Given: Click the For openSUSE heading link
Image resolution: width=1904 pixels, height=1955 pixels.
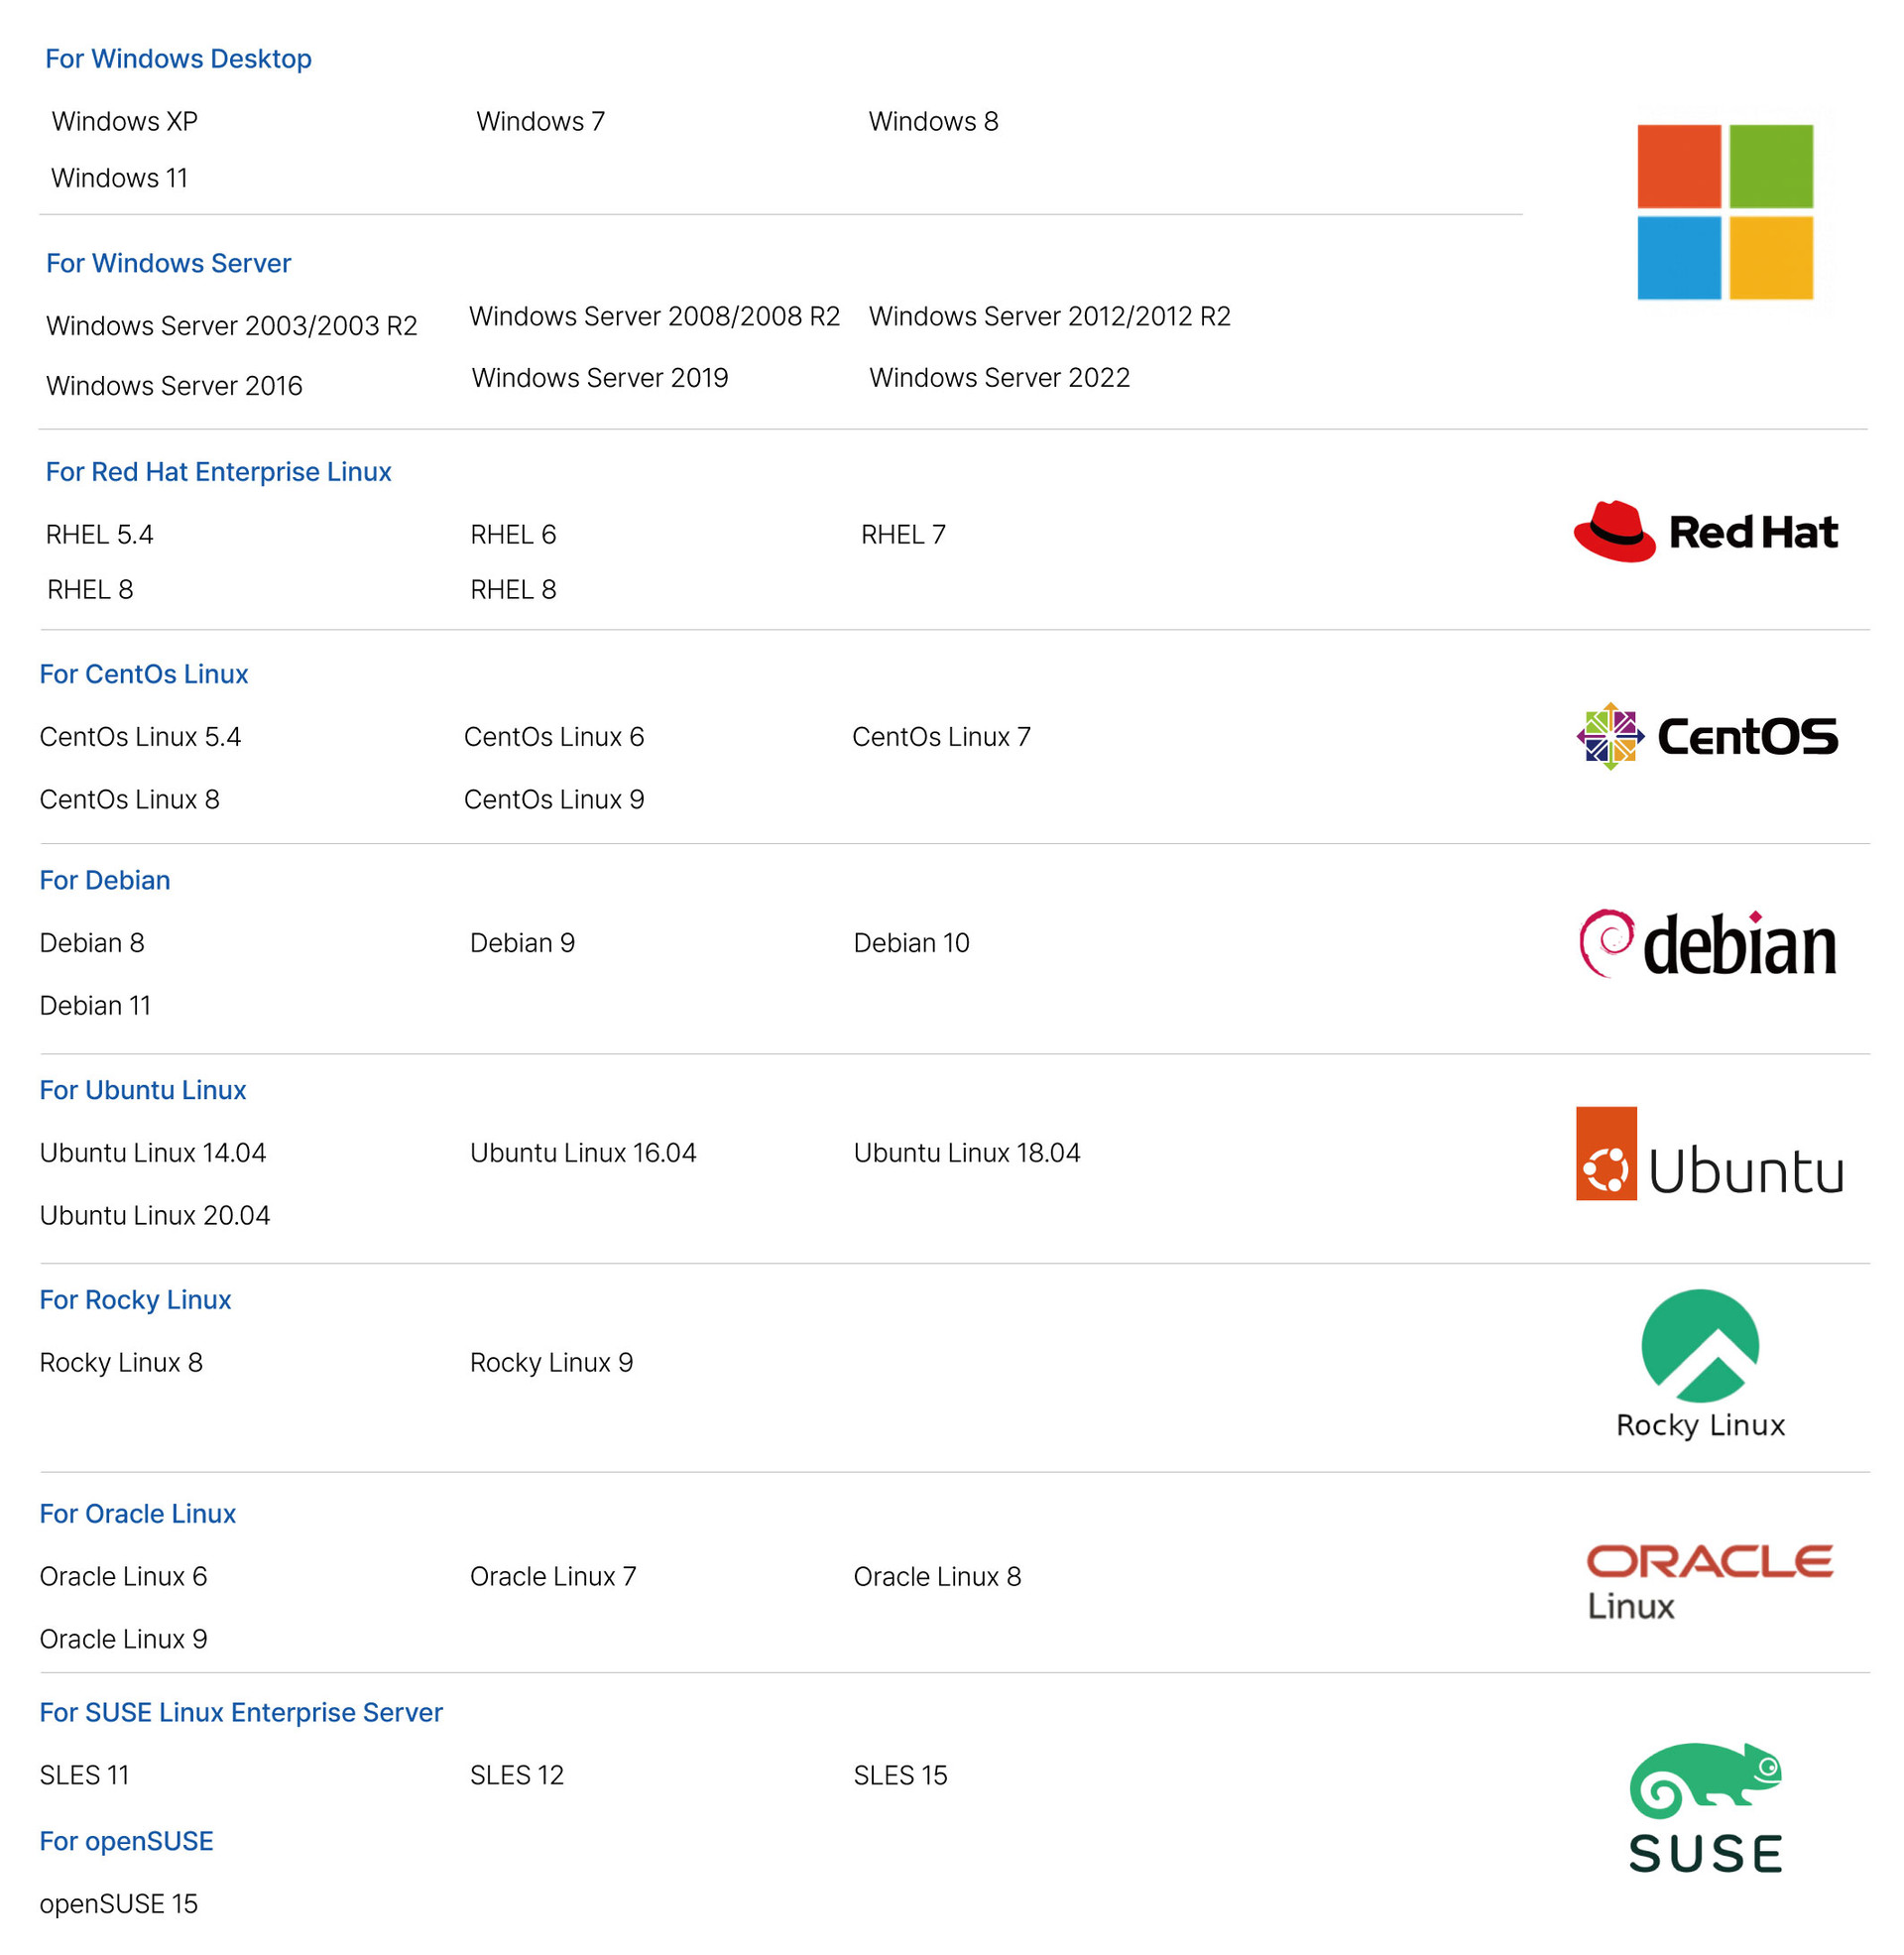Looking at the screenshot, I should pyautogui.click(x=126, y=1841).
